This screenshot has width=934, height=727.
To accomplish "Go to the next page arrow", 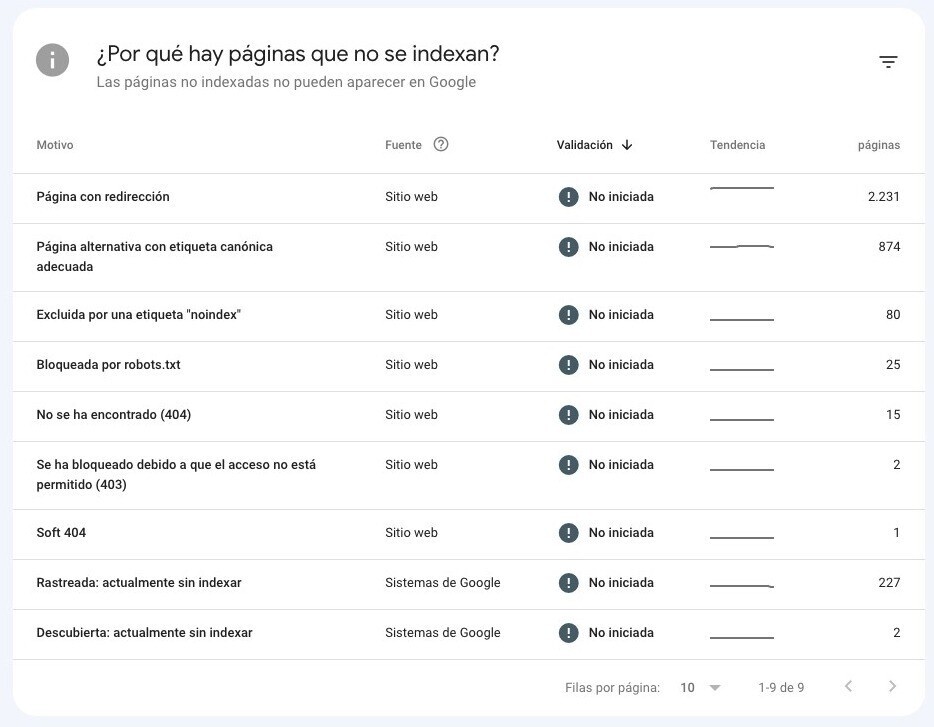I will pos(892,687).
